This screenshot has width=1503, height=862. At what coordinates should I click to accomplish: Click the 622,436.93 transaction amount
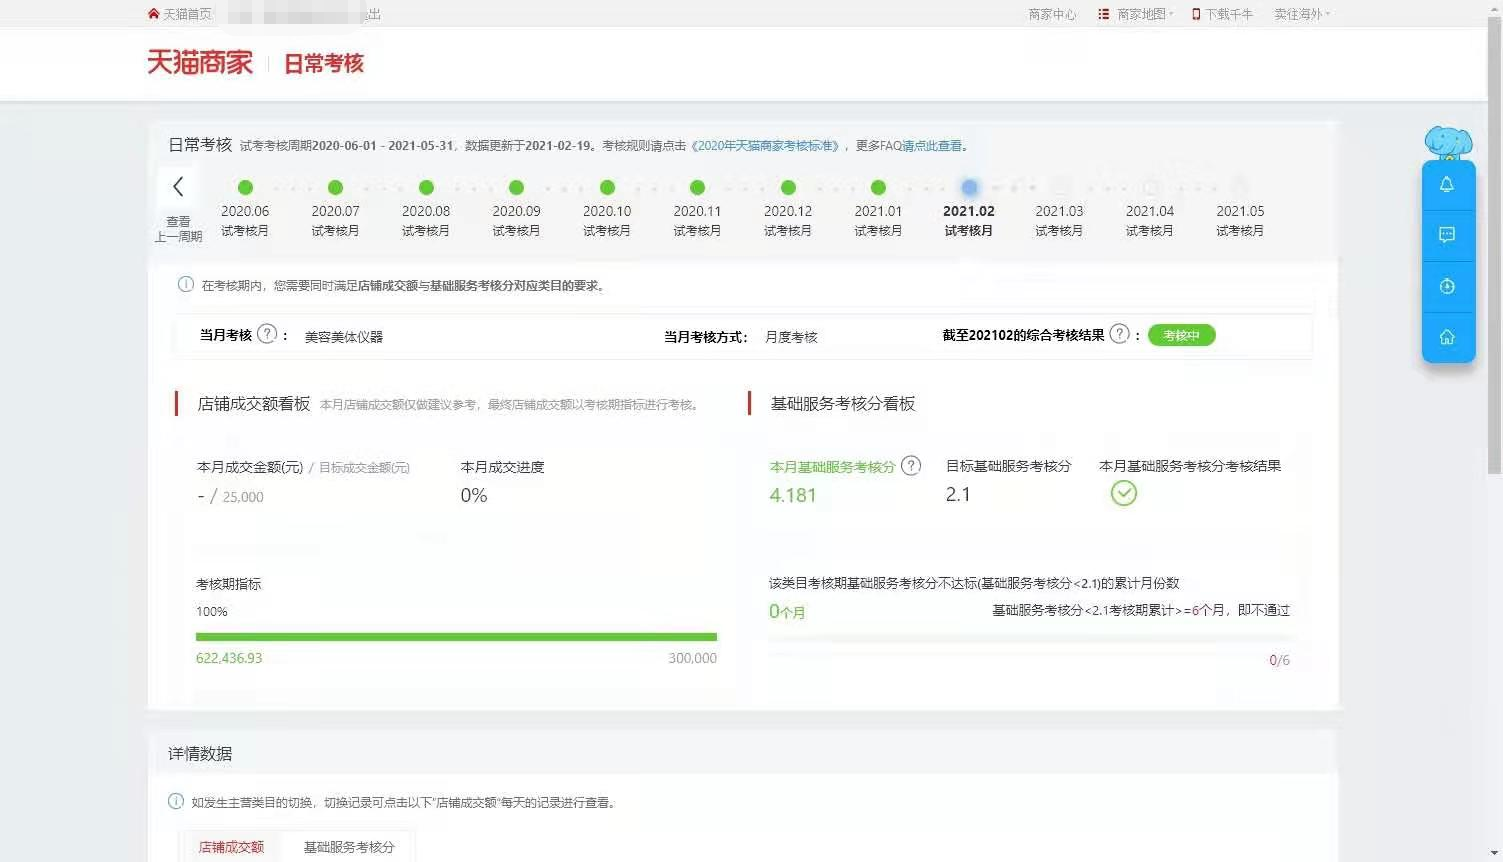[x=229, y=658]
